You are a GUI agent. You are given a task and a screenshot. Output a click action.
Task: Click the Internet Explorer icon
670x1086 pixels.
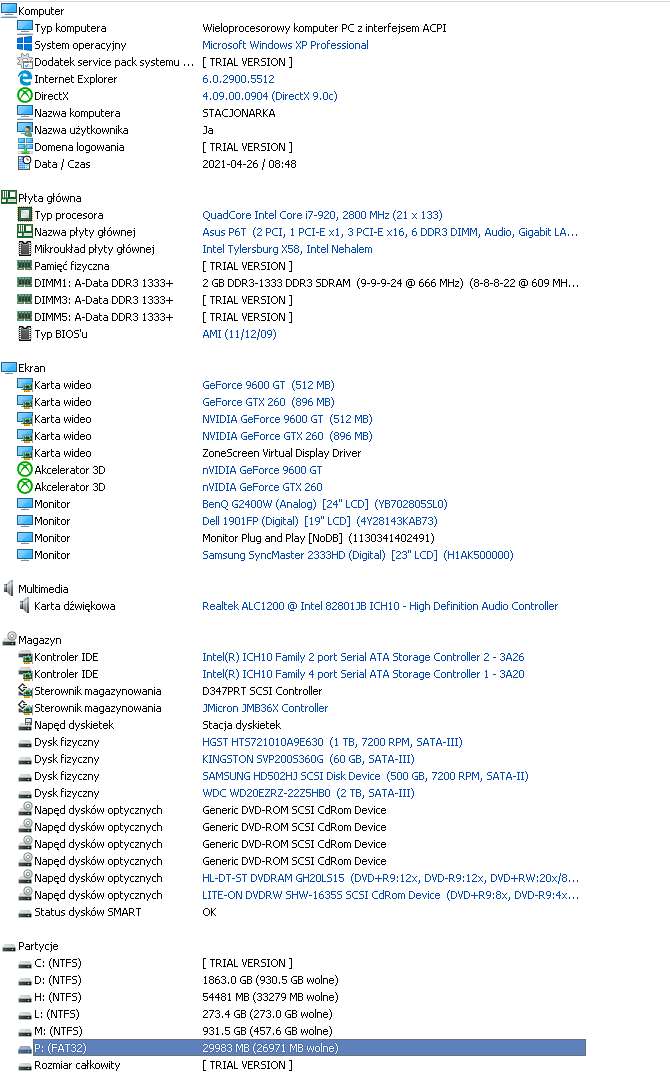point(25,78)
